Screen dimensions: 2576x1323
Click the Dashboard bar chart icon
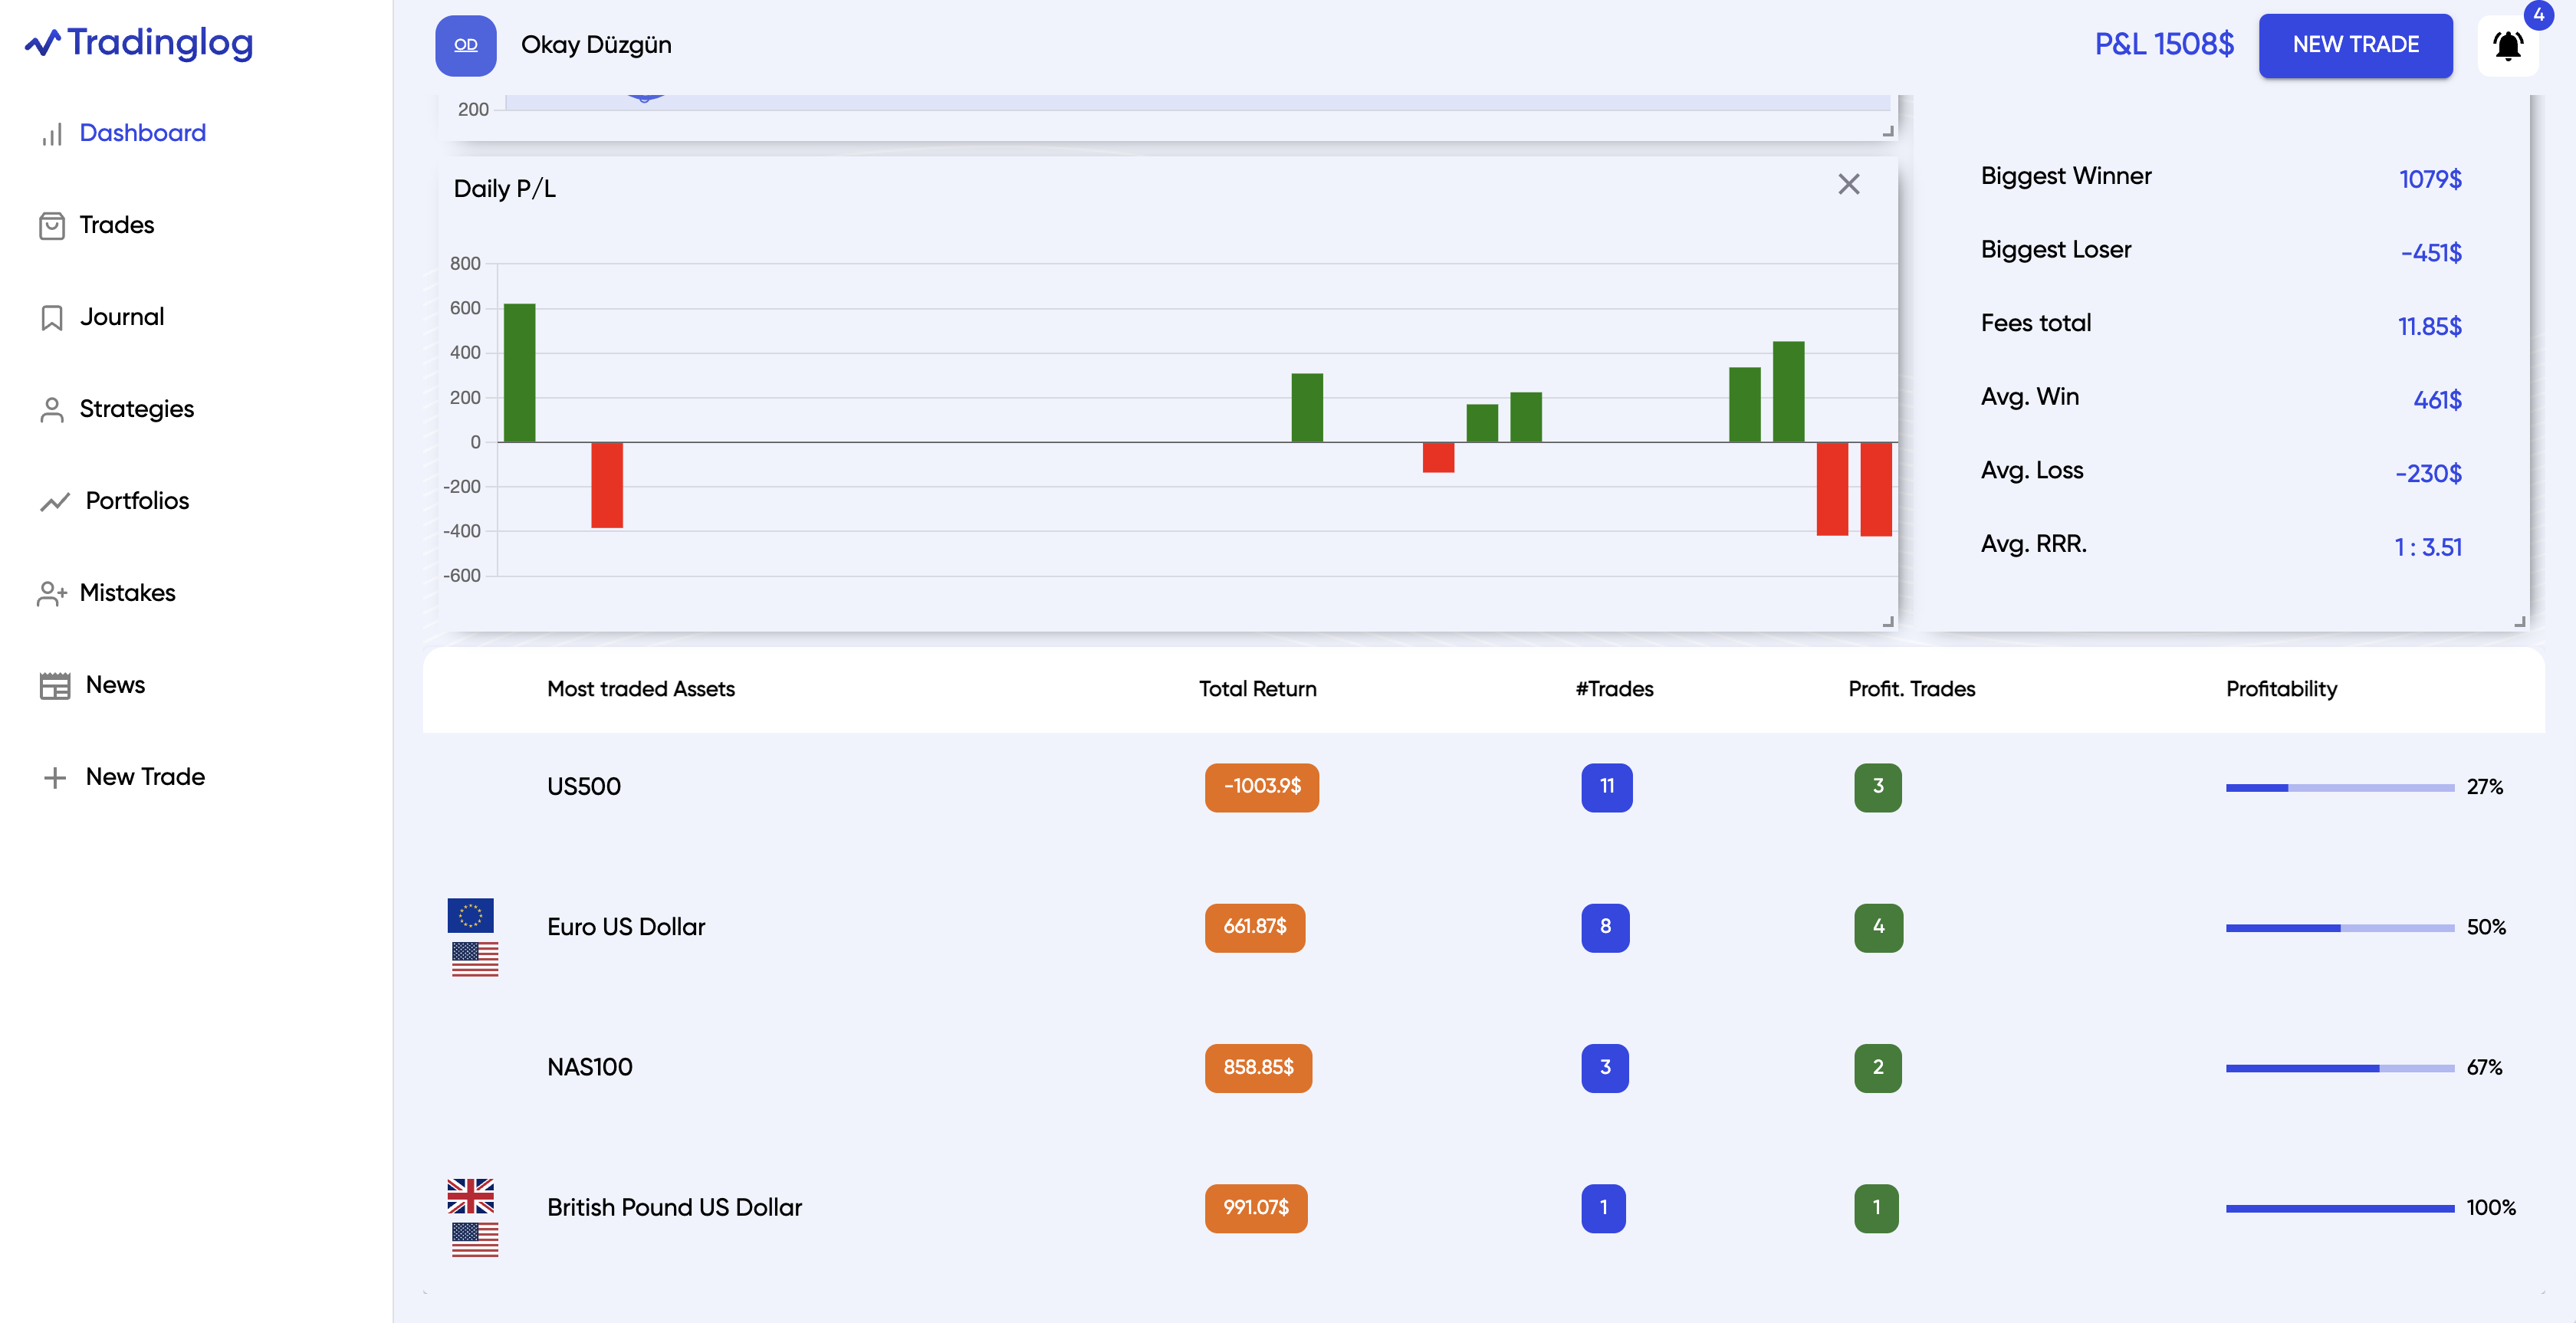pyautogui.click(x=52, y=134)
